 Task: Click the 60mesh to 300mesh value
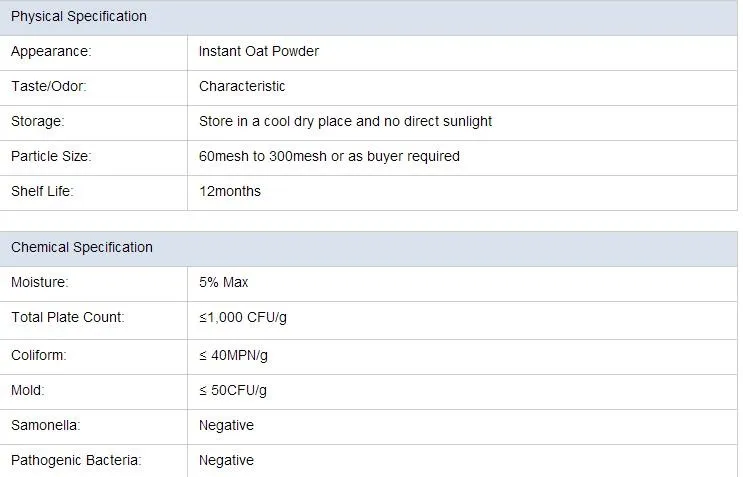329,156
